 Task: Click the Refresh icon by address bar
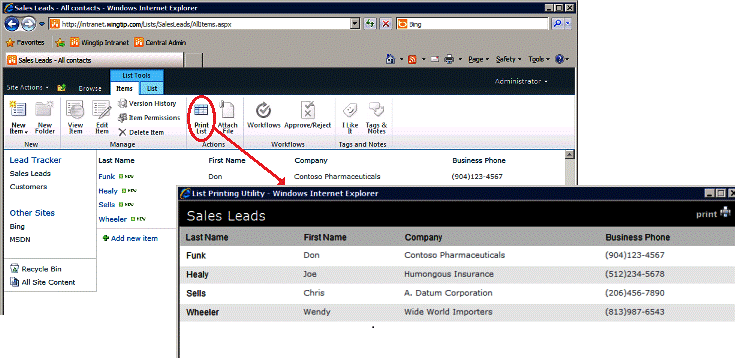coord(370,24)
